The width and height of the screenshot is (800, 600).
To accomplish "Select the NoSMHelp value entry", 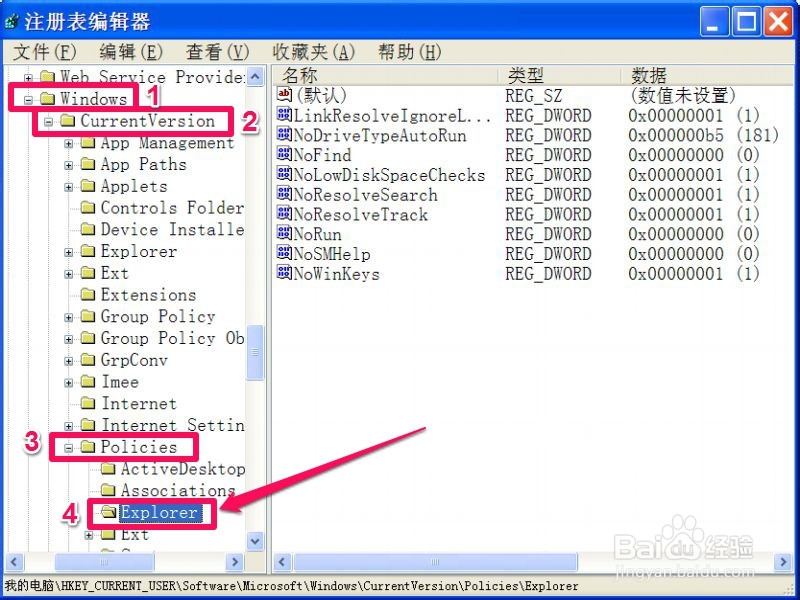I will coord(333,254).
